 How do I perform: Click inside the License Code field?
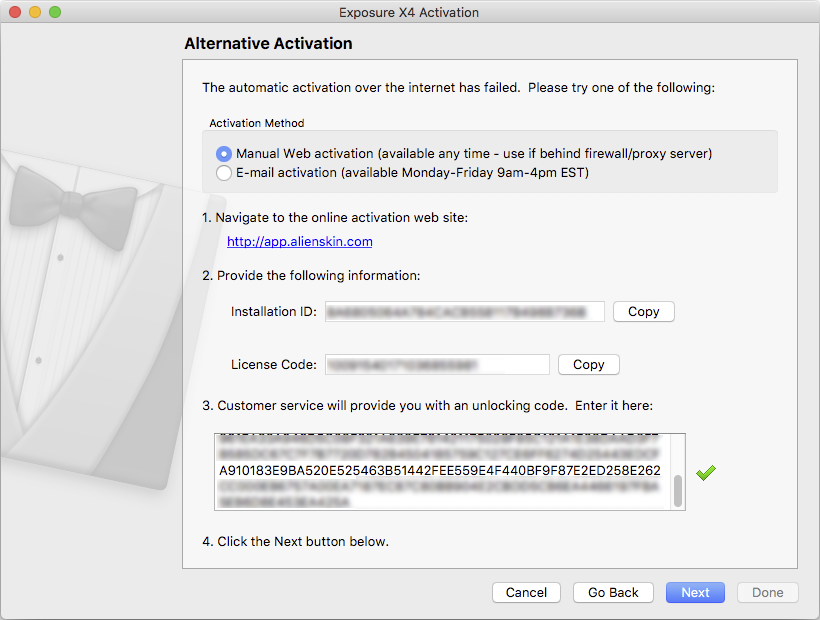[437, 364]
